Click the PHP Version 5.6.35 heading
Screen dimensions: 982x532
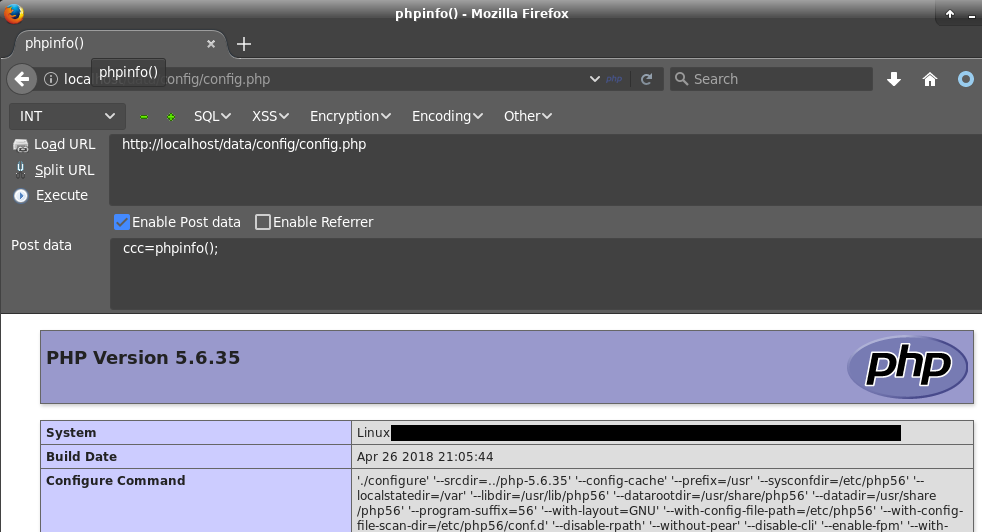point(143,358)
